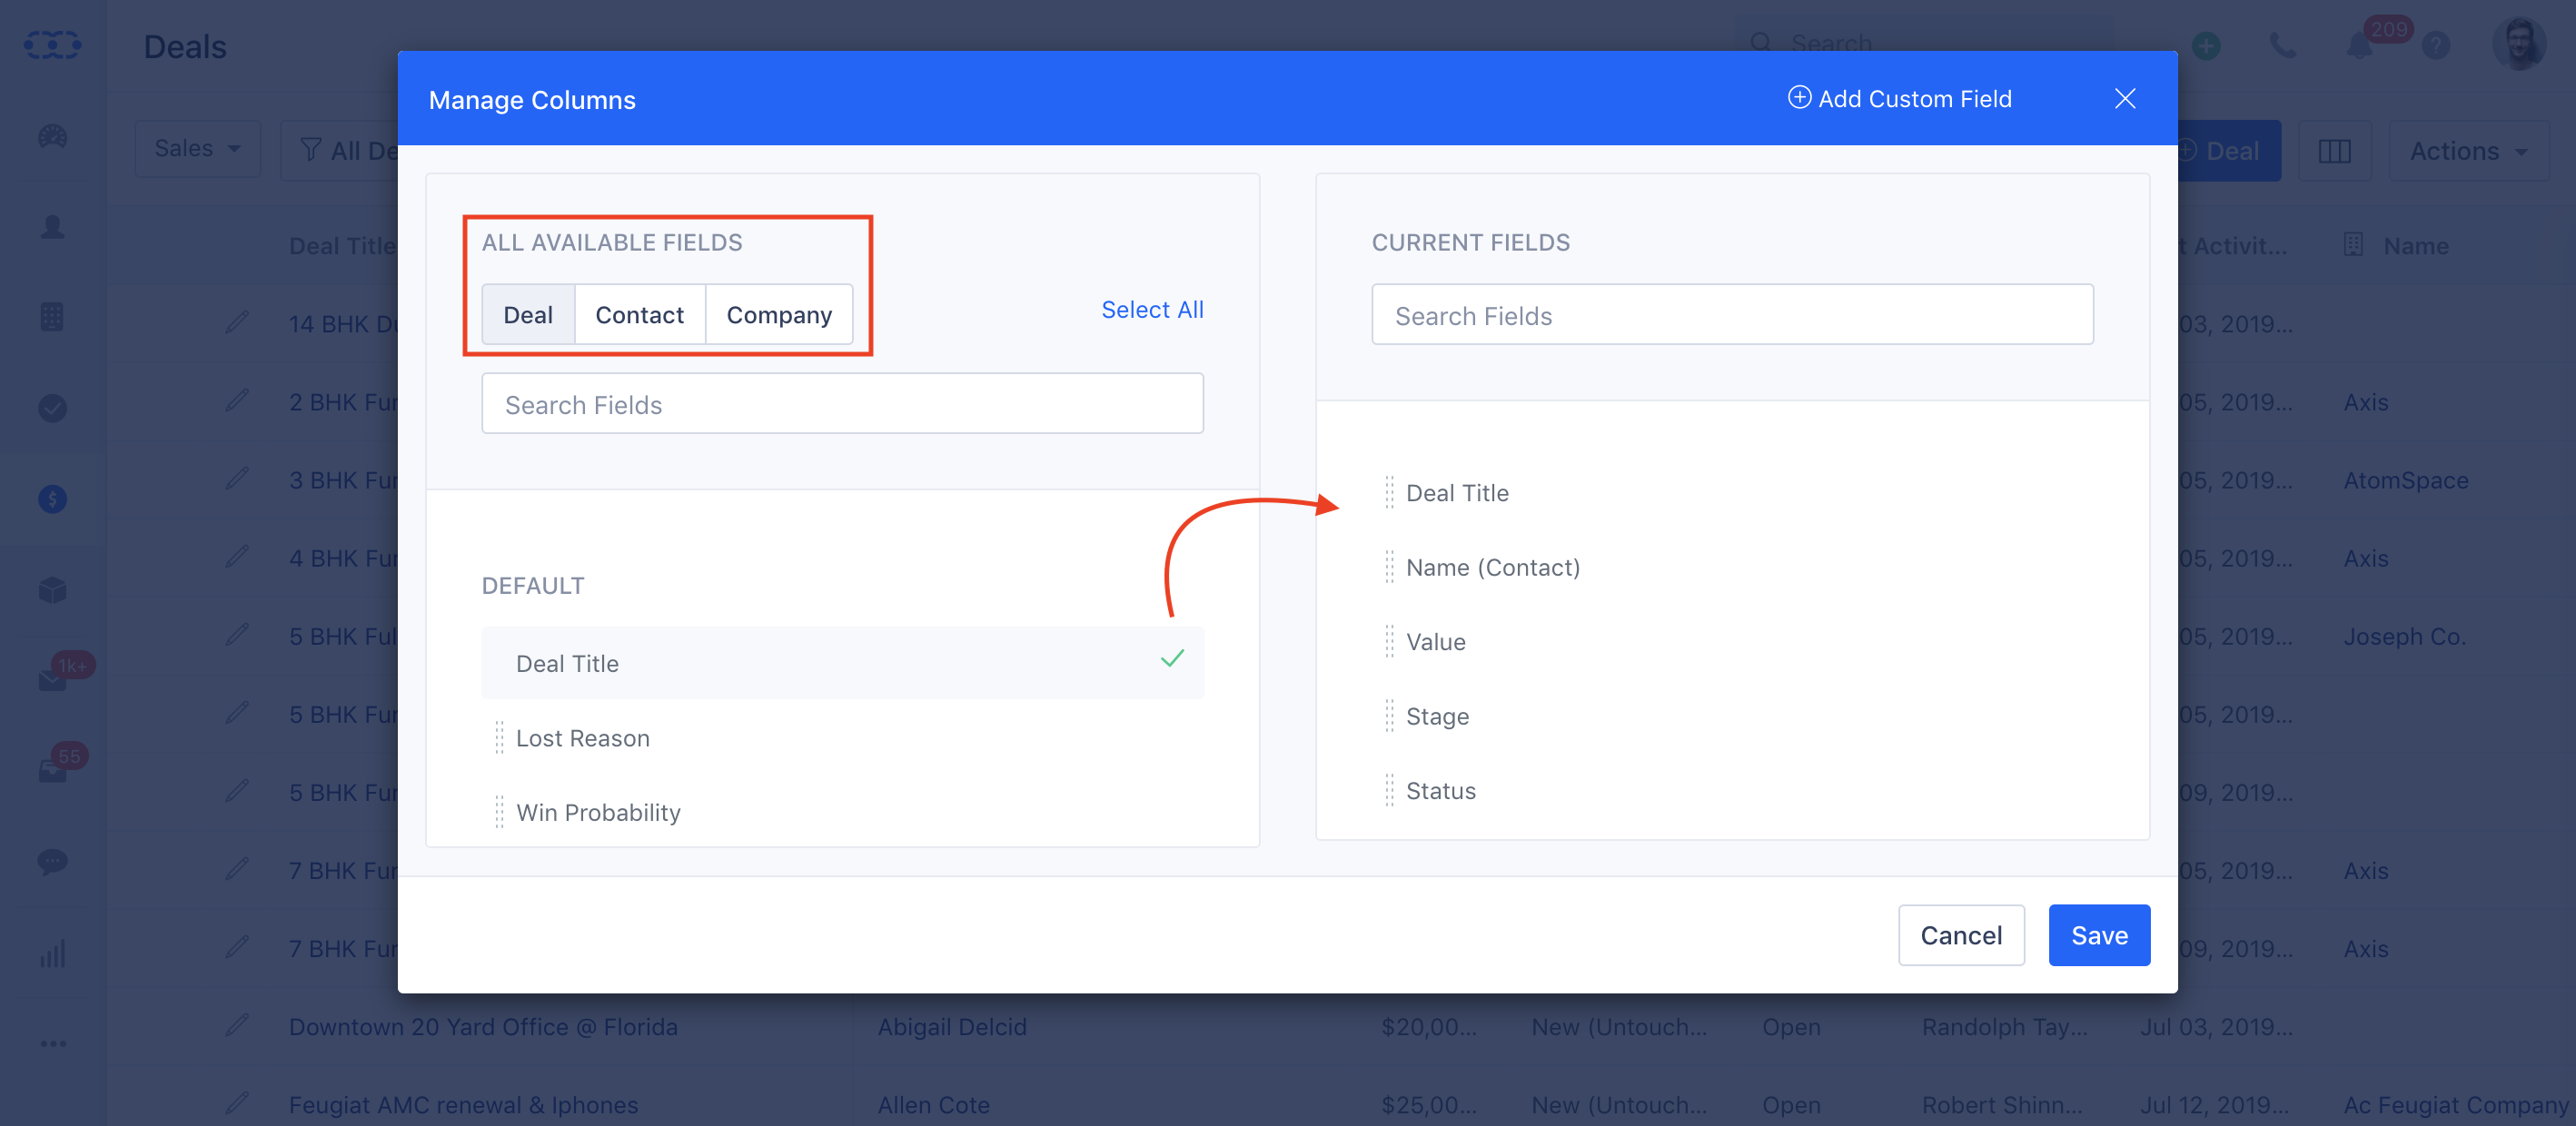Click the green quick-add plus icon in the header
This screenshot has height=1126, width=2576.
2206,45
